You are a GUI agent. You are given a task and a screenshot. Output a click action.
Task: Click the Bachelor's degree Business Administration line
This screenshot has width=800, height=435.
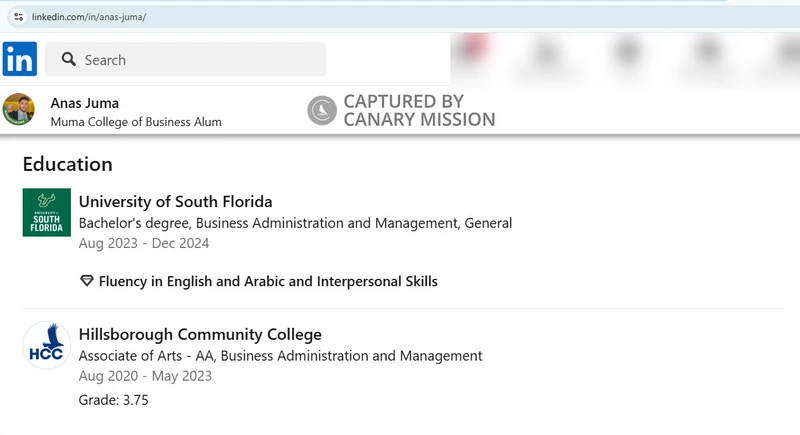coord(295,223)
